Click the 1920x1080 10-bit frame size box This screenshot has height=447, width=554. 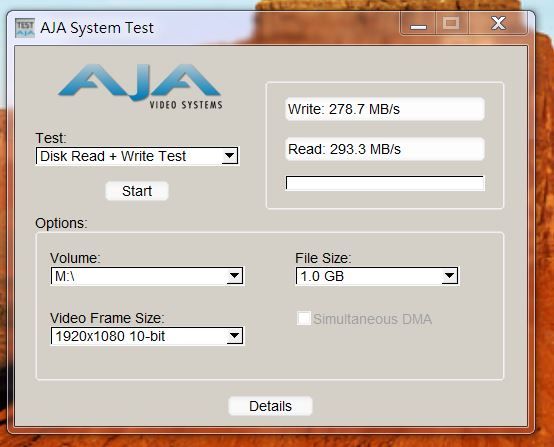tap(147, 336)
